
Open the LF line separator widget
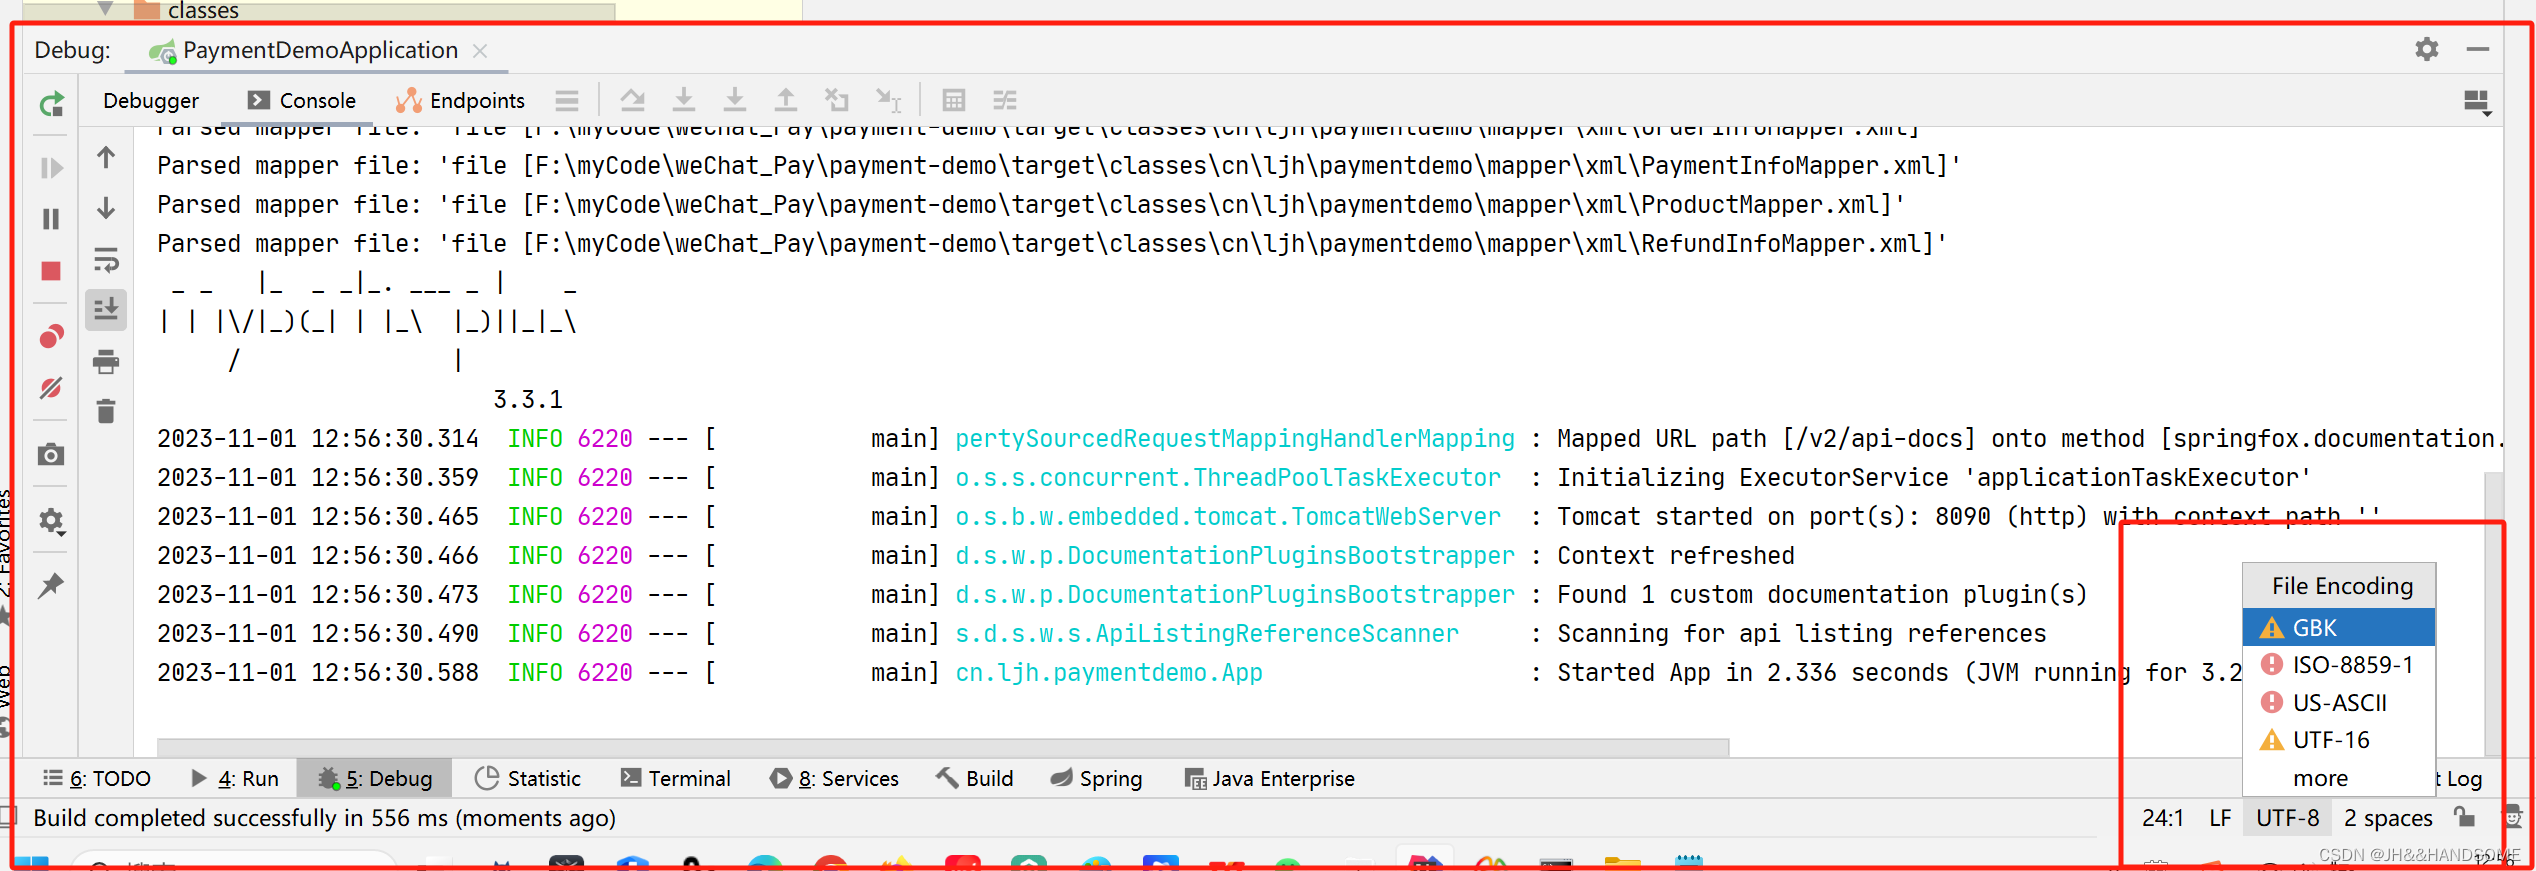tap(2220, 818)
